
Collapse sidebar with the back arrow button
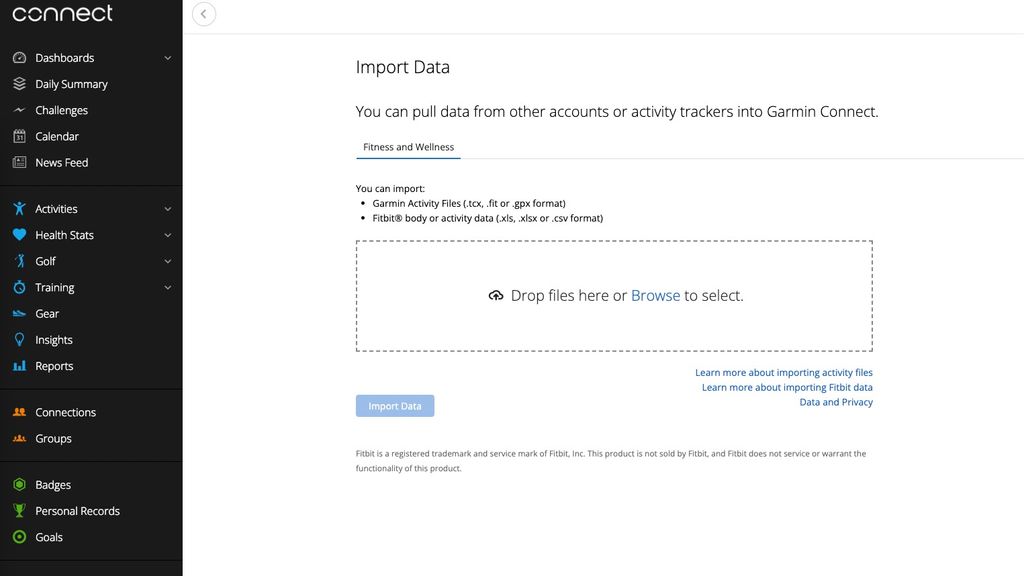(x=204, y=14)
